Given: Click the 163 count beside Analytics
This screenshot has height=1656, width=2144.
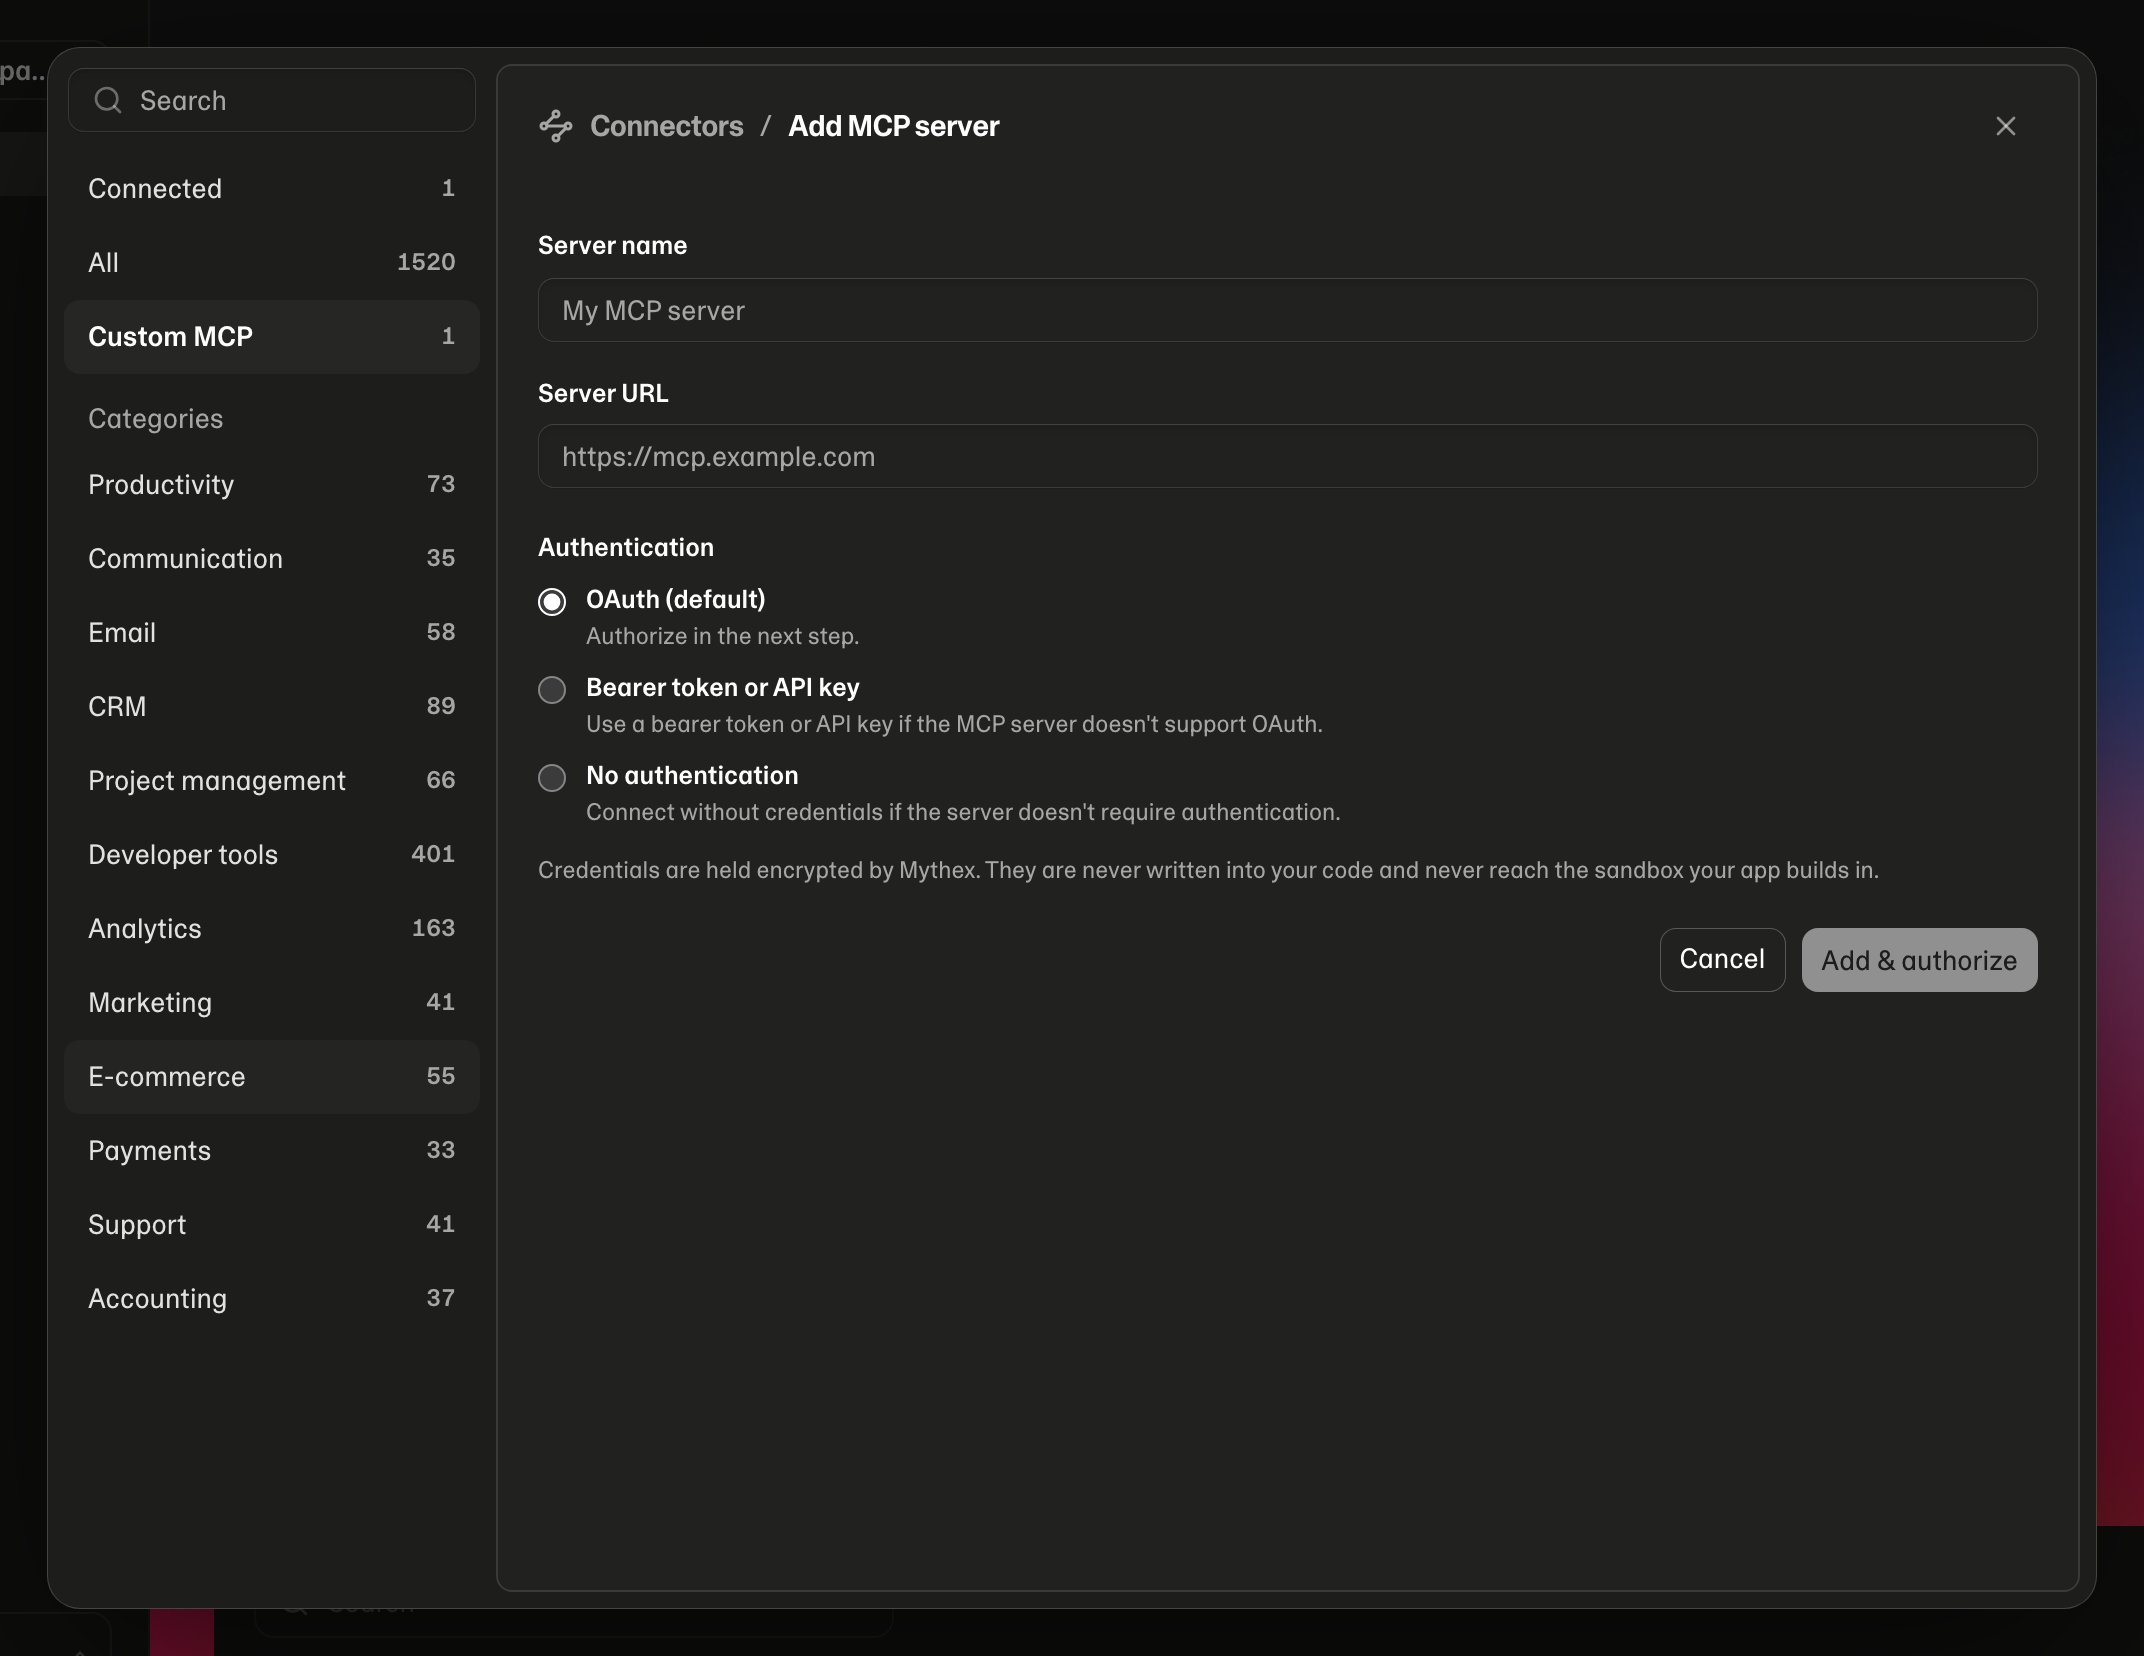Looking at the screenshot, I should 433,928.
